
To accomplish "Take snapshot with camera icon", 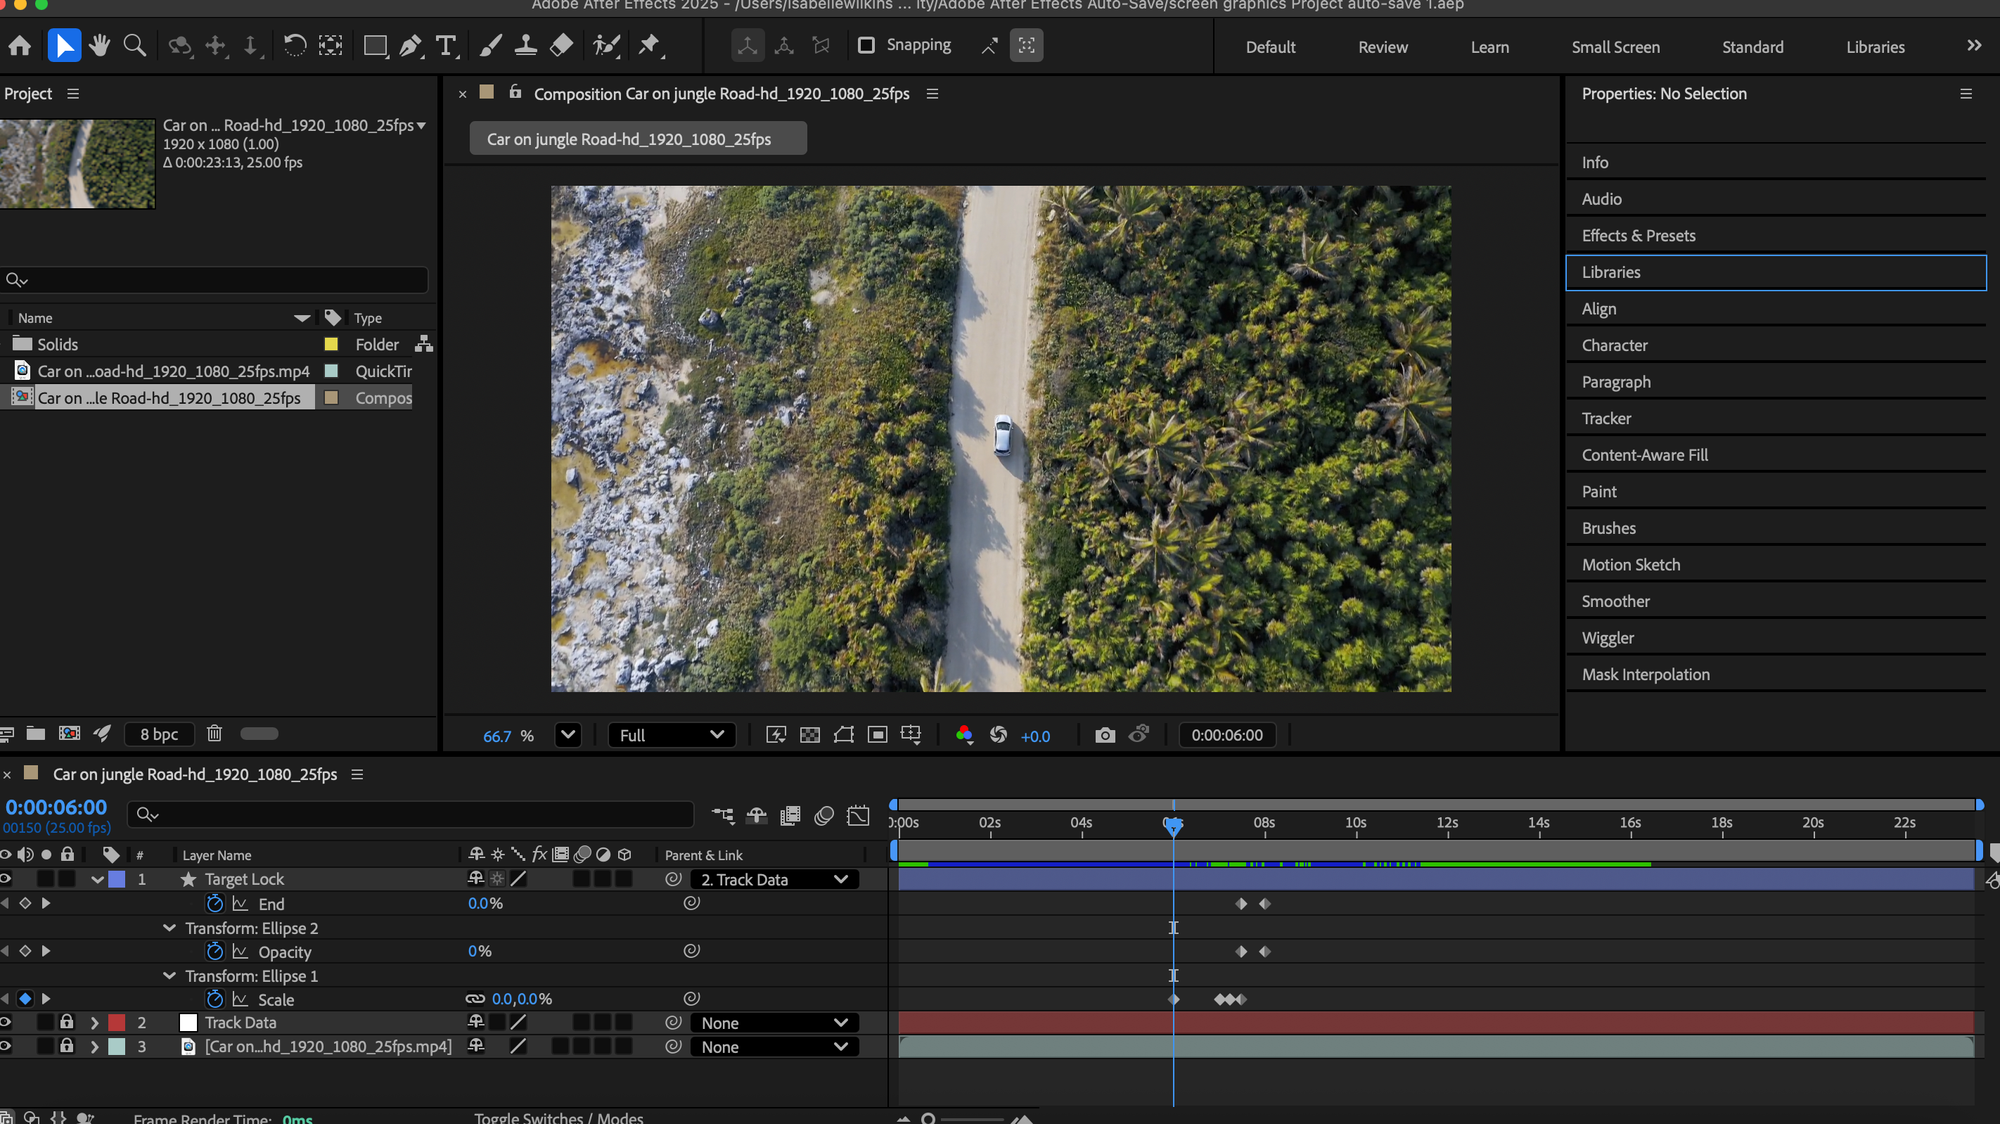I will [1104, 735].
